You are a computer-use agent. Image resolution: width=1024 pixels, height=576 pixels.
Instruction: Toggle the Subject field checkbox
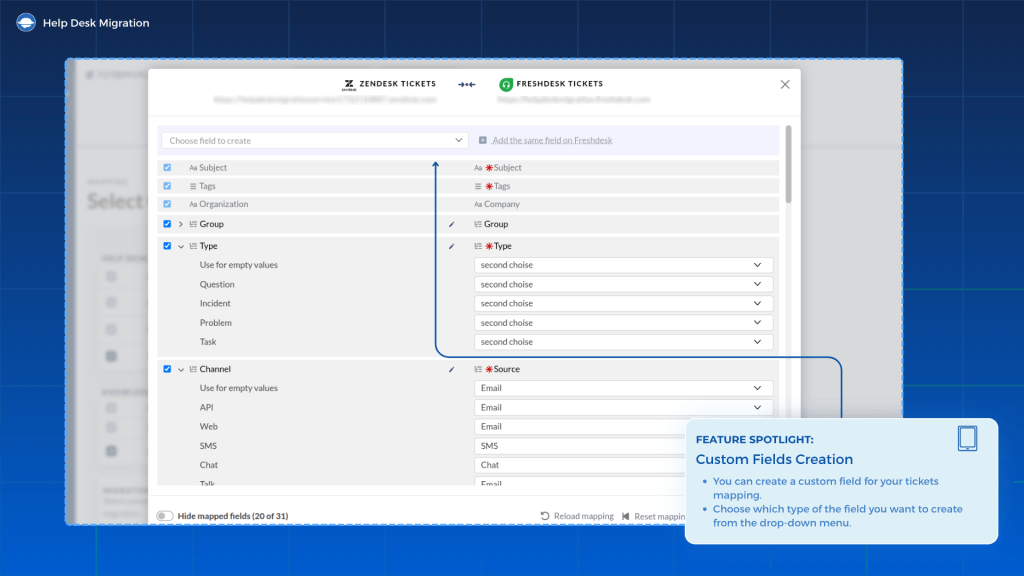(x=167, y=167)
